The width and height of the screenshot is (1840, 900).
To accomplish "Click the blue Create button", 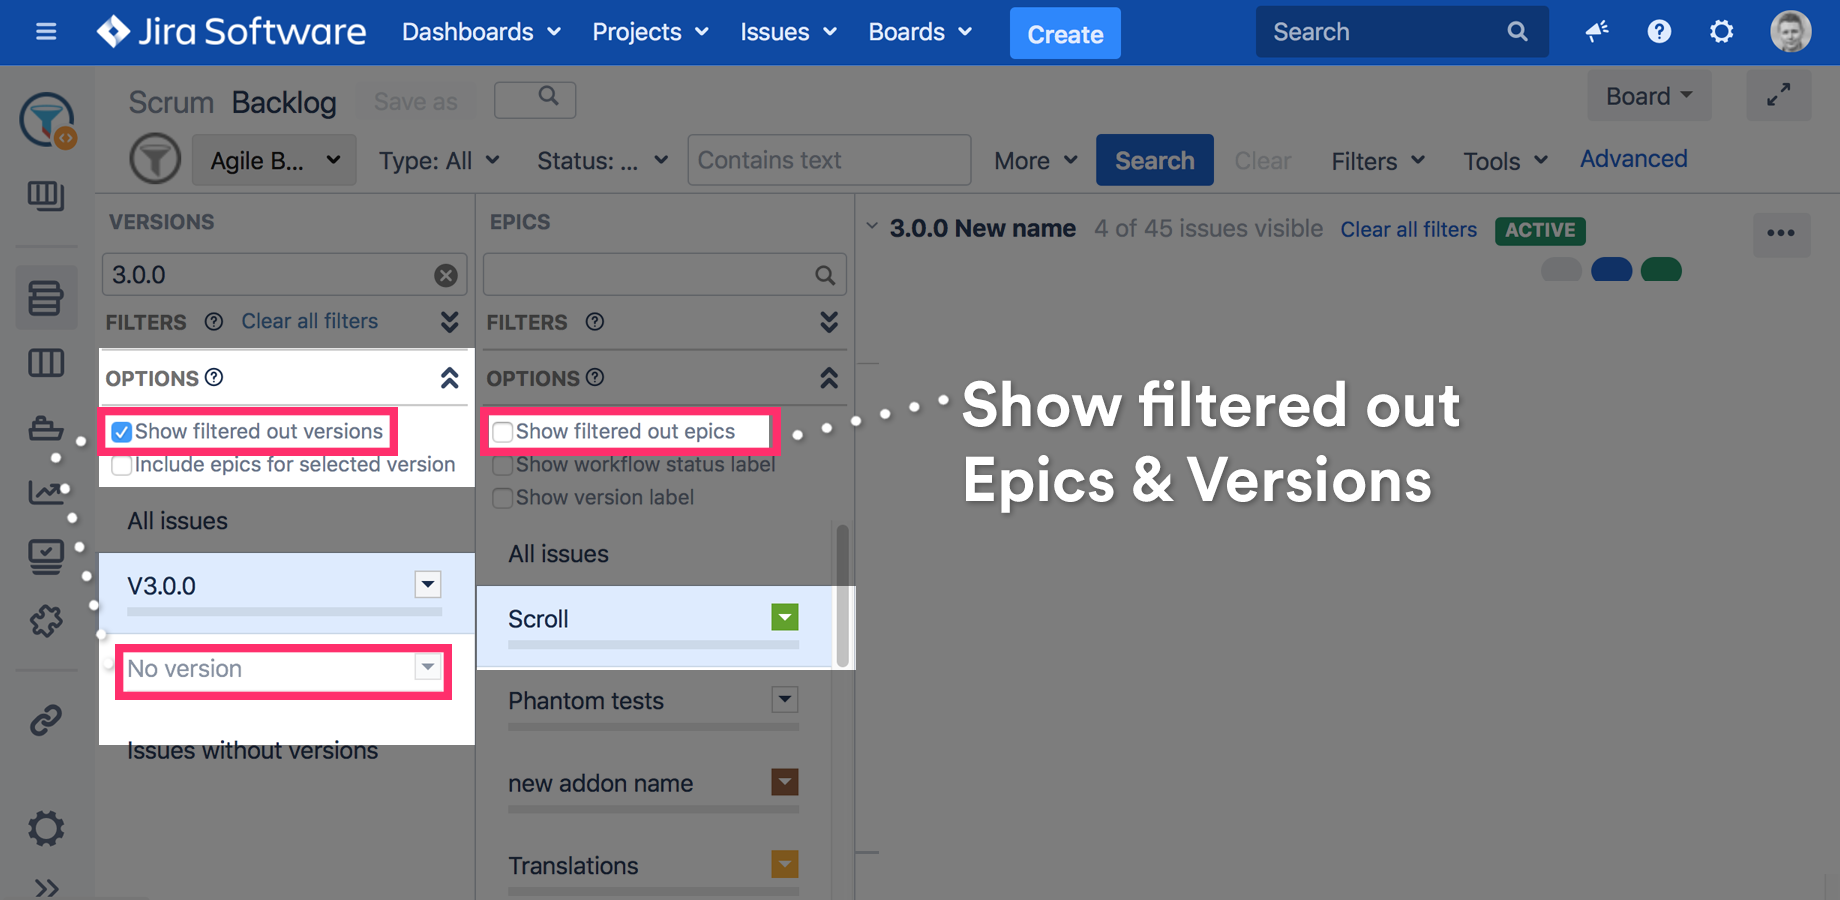I will [1065, 34].
